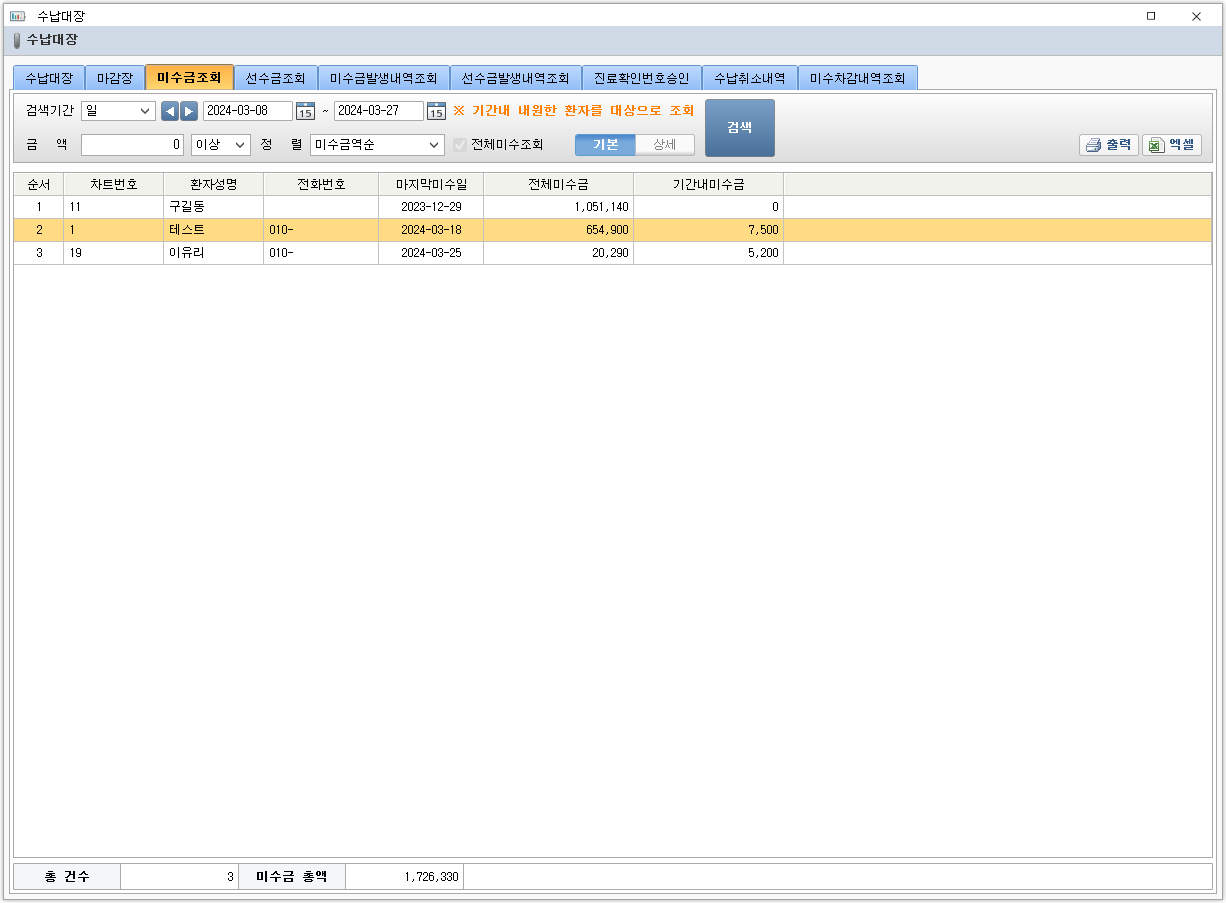Open the 수납취소내역 tab
1226x903 pixels.
(x=749, y=78)
